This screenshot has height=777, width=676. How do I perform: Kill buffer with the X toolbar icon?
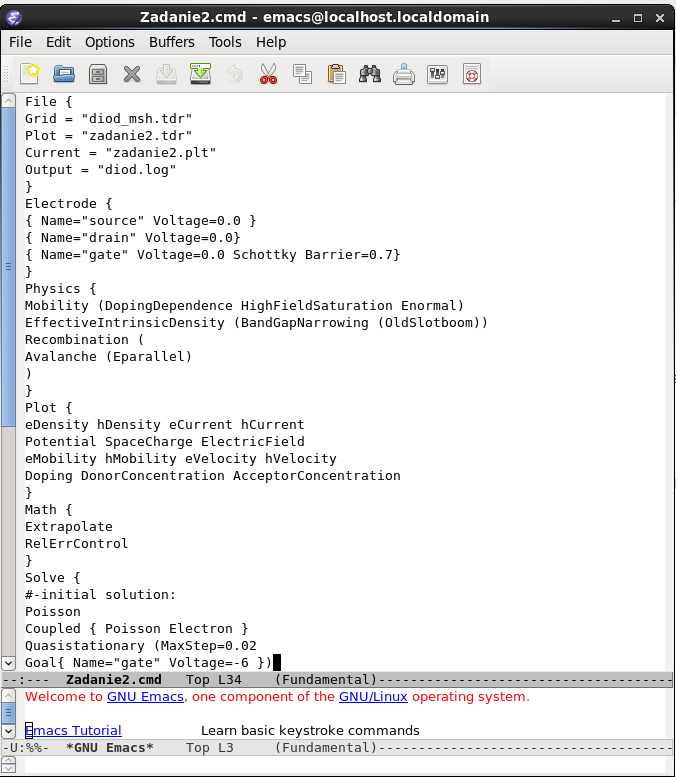(x=132, y=74)
